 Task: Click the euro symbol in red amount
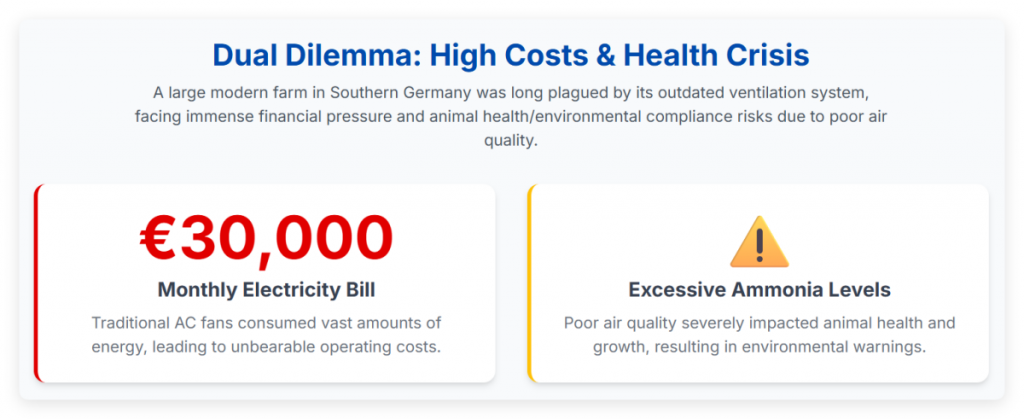[x=159, y=238]
